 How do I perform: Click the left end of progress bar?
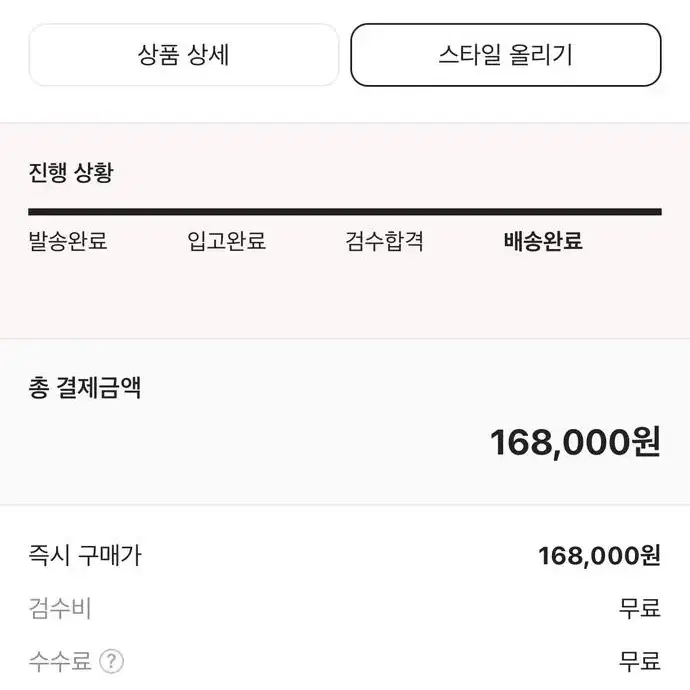click(33, 212)
